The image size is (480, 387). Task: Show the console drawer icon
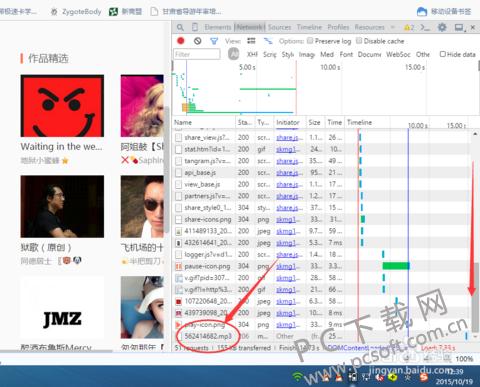tap(425, 27)
